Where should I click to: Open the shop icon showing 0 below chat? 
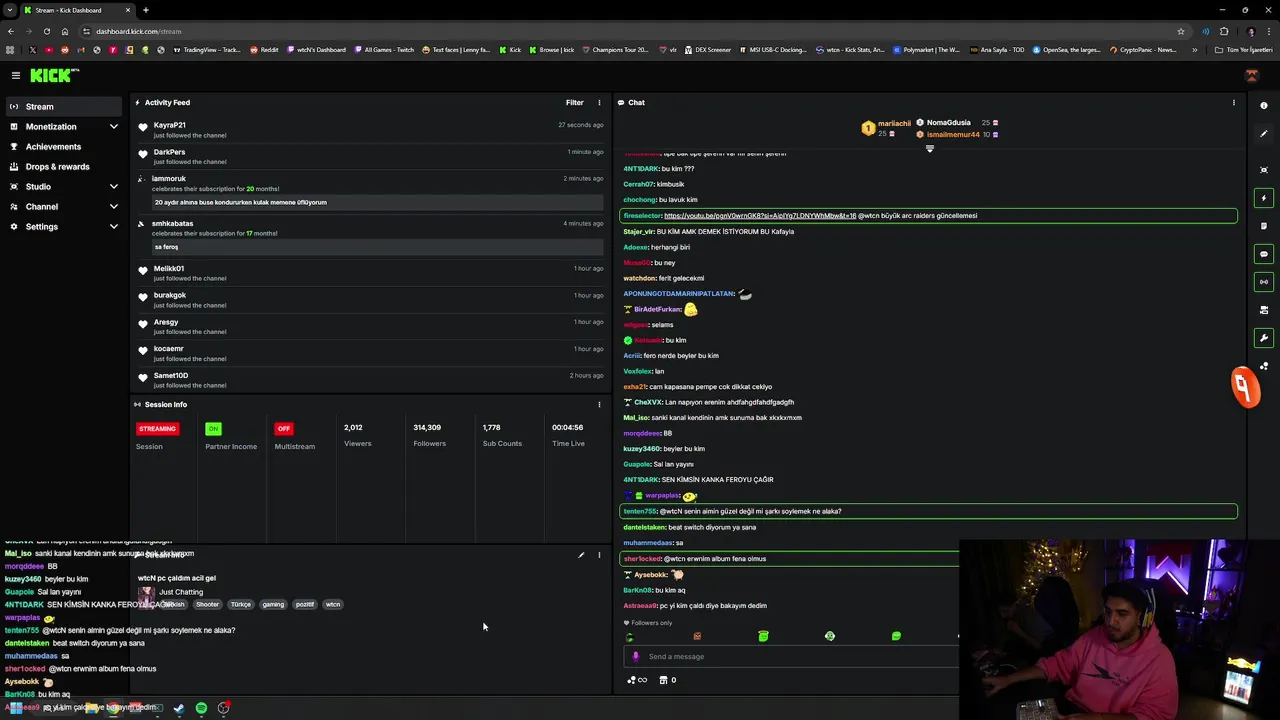tap(668, 680)
